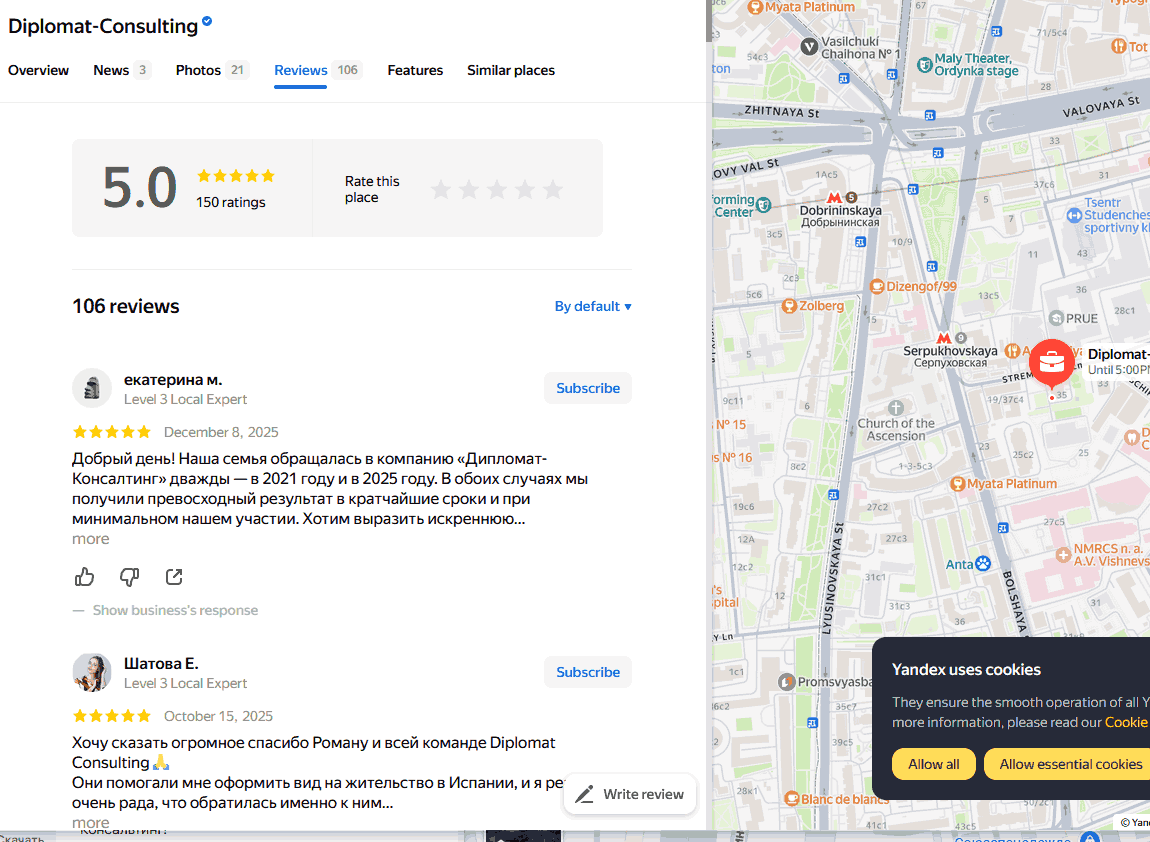Open the By default sort dropdown
The height and width of the screenshot is (842, 1150).
coord(593,306)
